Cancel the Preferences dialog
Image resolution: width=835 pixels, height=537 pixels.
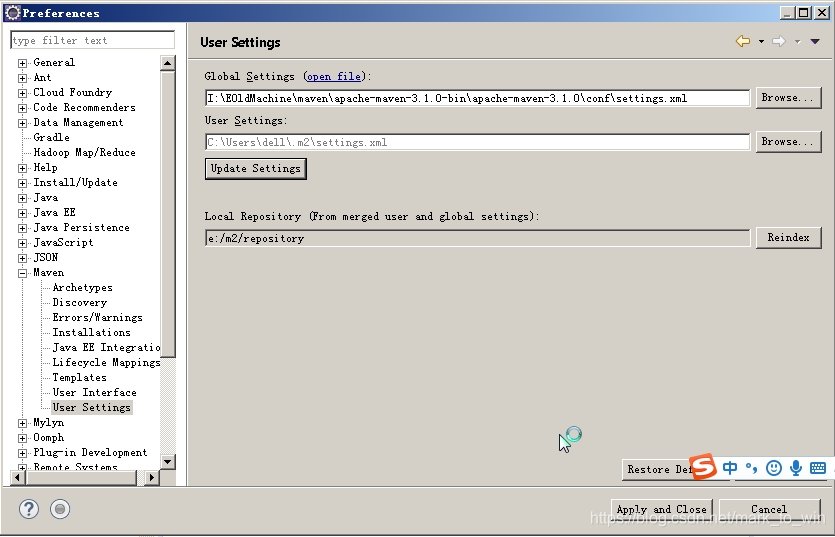[x=769, y=510]
